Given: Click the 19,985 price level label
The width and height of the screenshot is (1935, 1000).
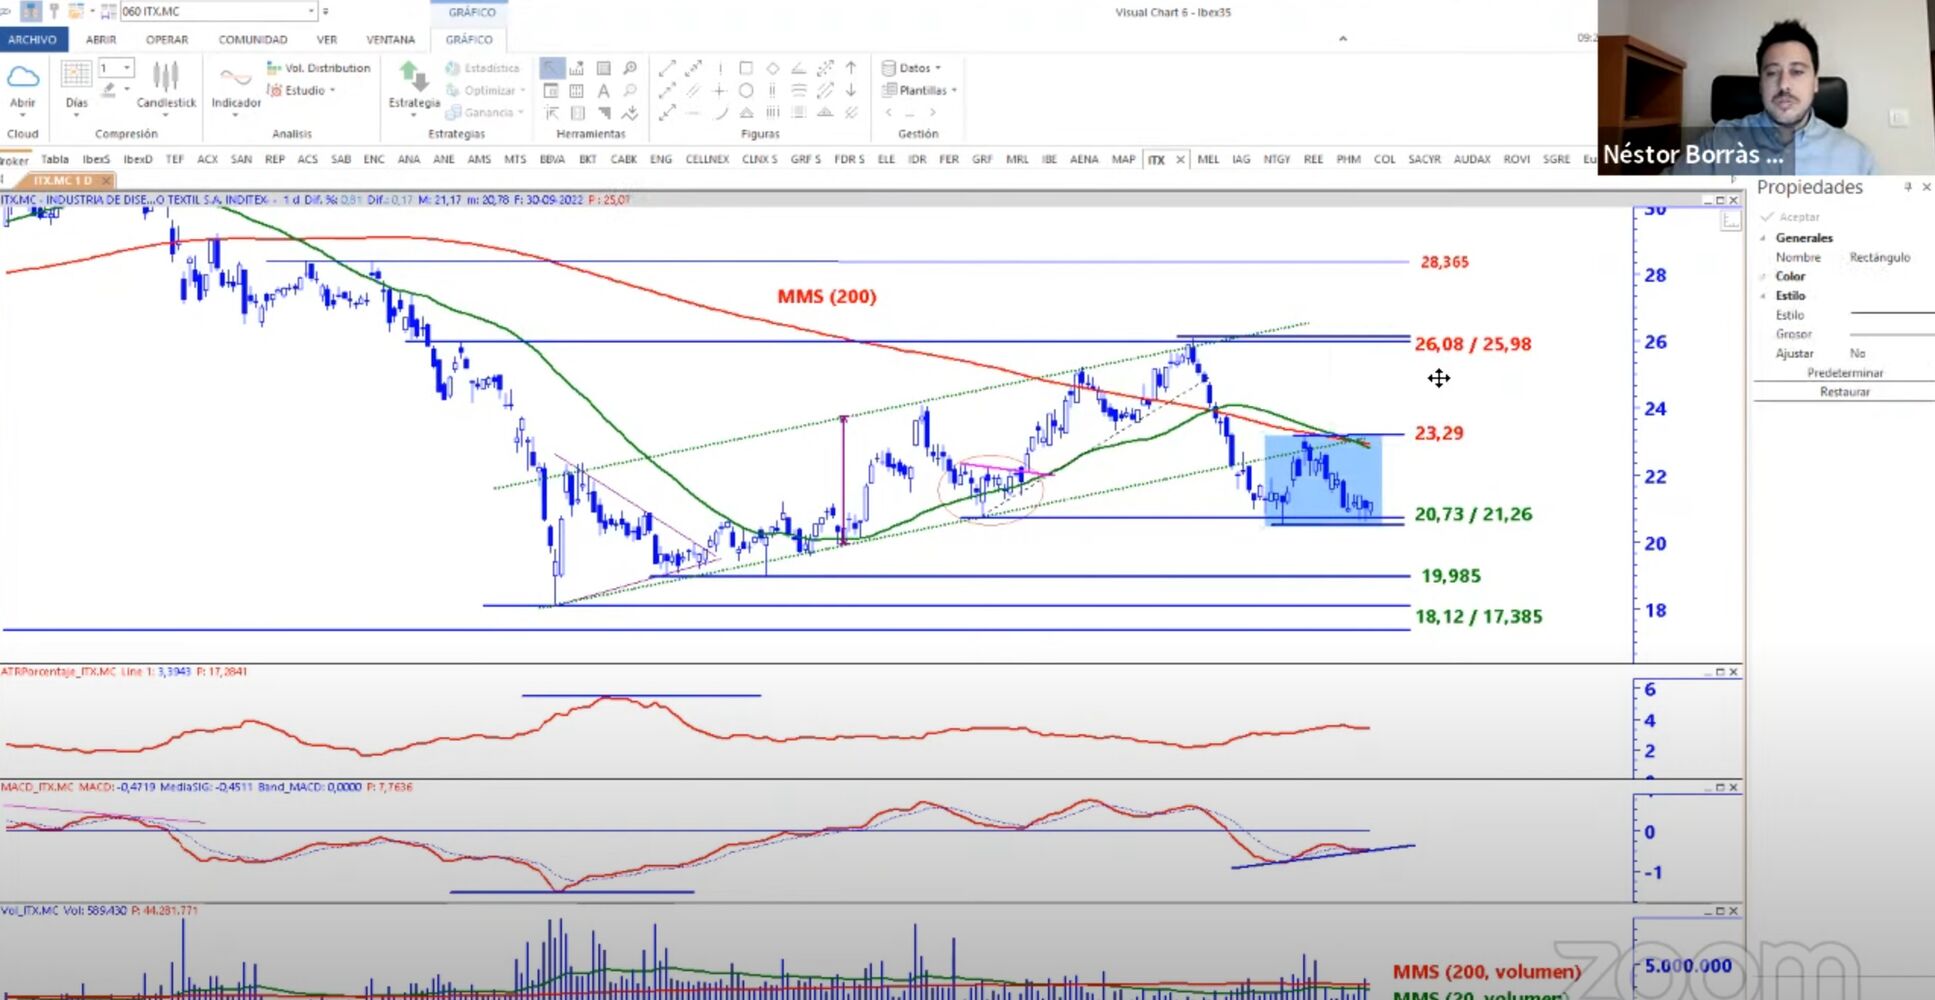Looking at the screenshot, I should pos(1451,576).
